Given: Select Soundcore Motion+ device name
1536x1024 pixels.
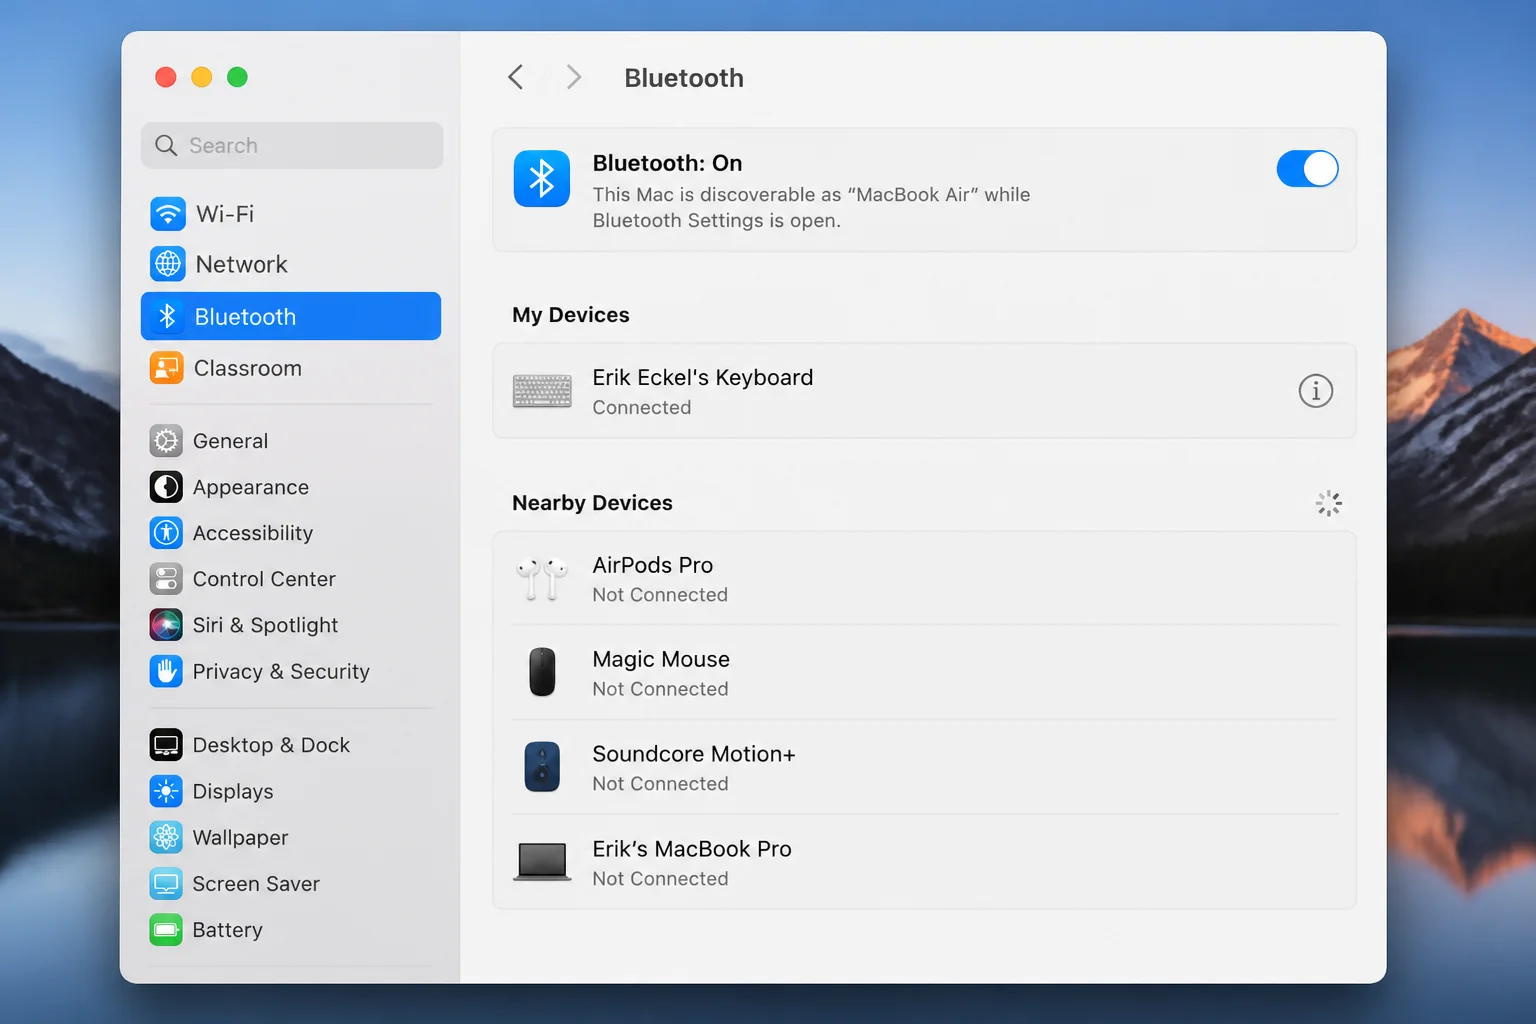Looking at the screenshot, I should pos(694,754).
